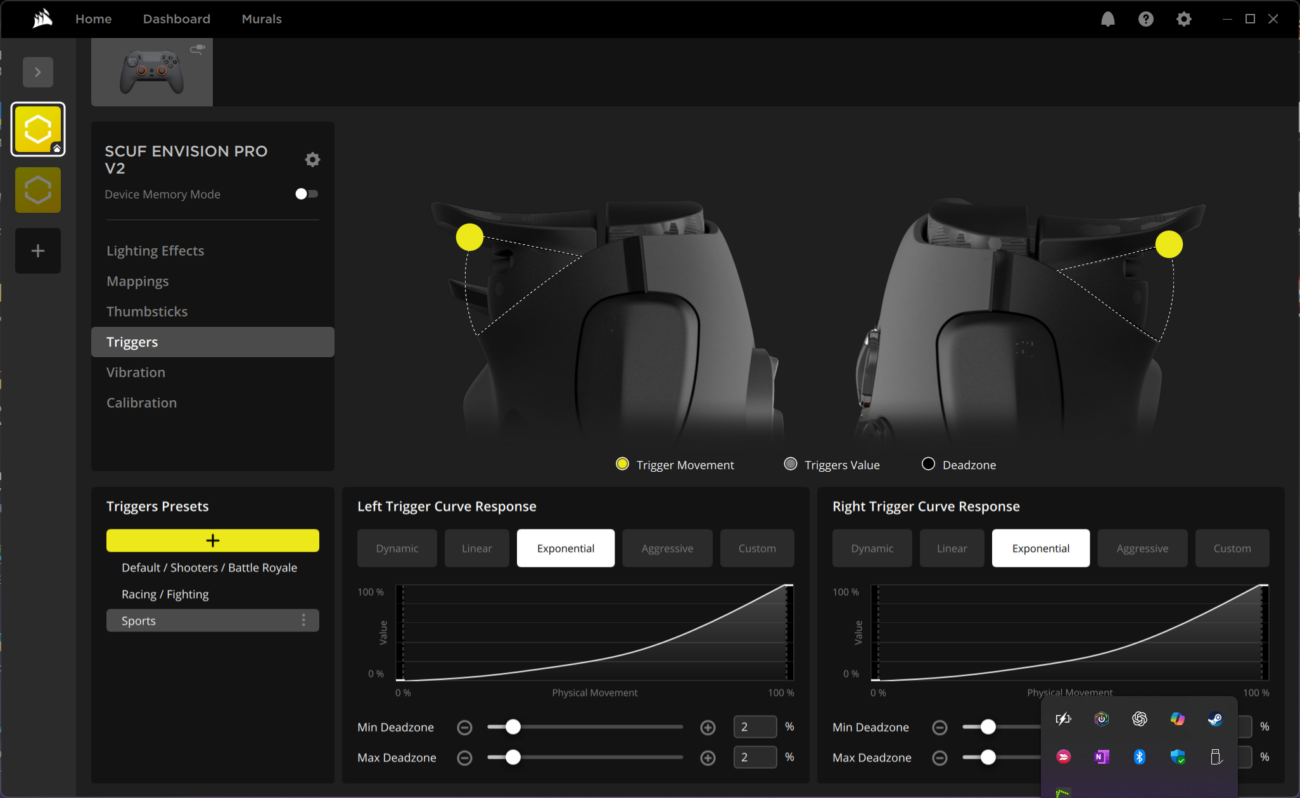The height and width of the screenshot is (798, 1300).
Task: Set right trigger curve to Custom
Action: [x=1232, y=548]
